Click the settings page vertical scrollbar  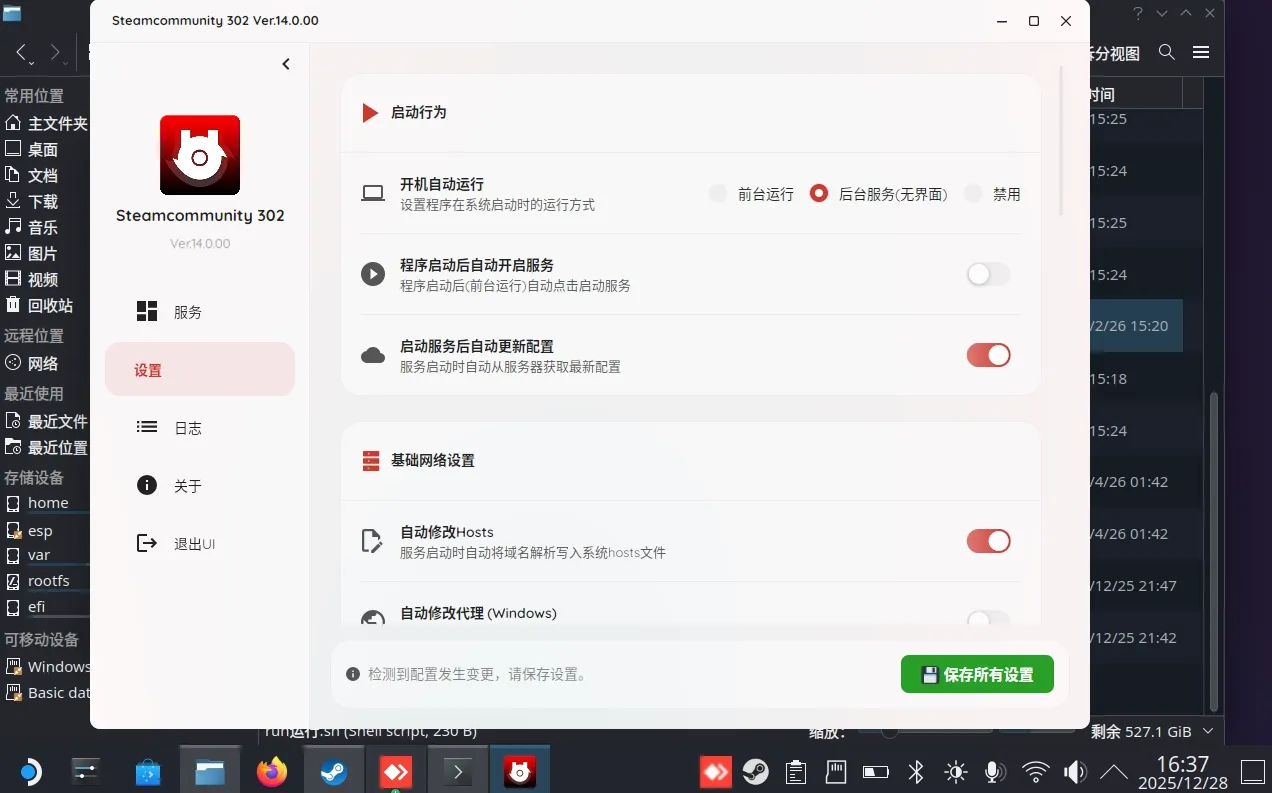pos(1061,140)
